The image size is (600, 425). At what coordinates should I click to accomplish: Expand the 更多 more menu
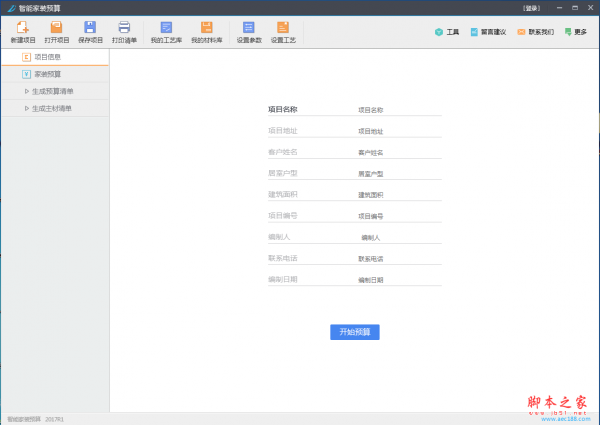[x=575, y=32]
